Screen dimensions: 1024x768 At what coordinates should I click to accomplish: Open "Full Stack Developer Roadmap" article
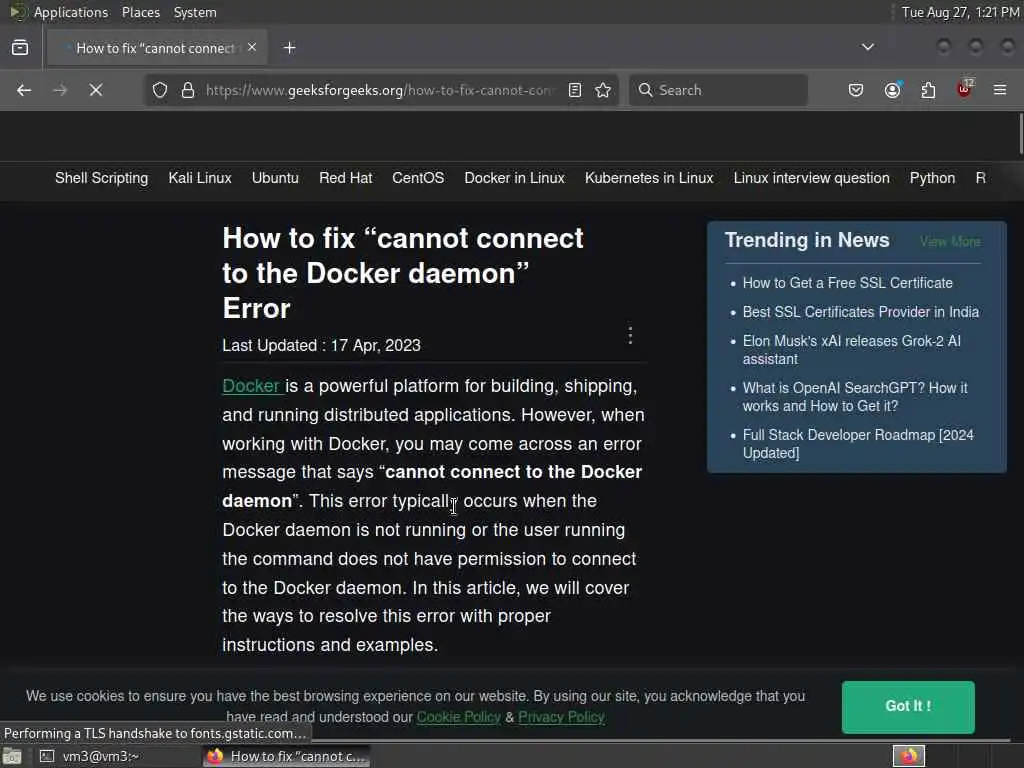click(x=858, y=444)
